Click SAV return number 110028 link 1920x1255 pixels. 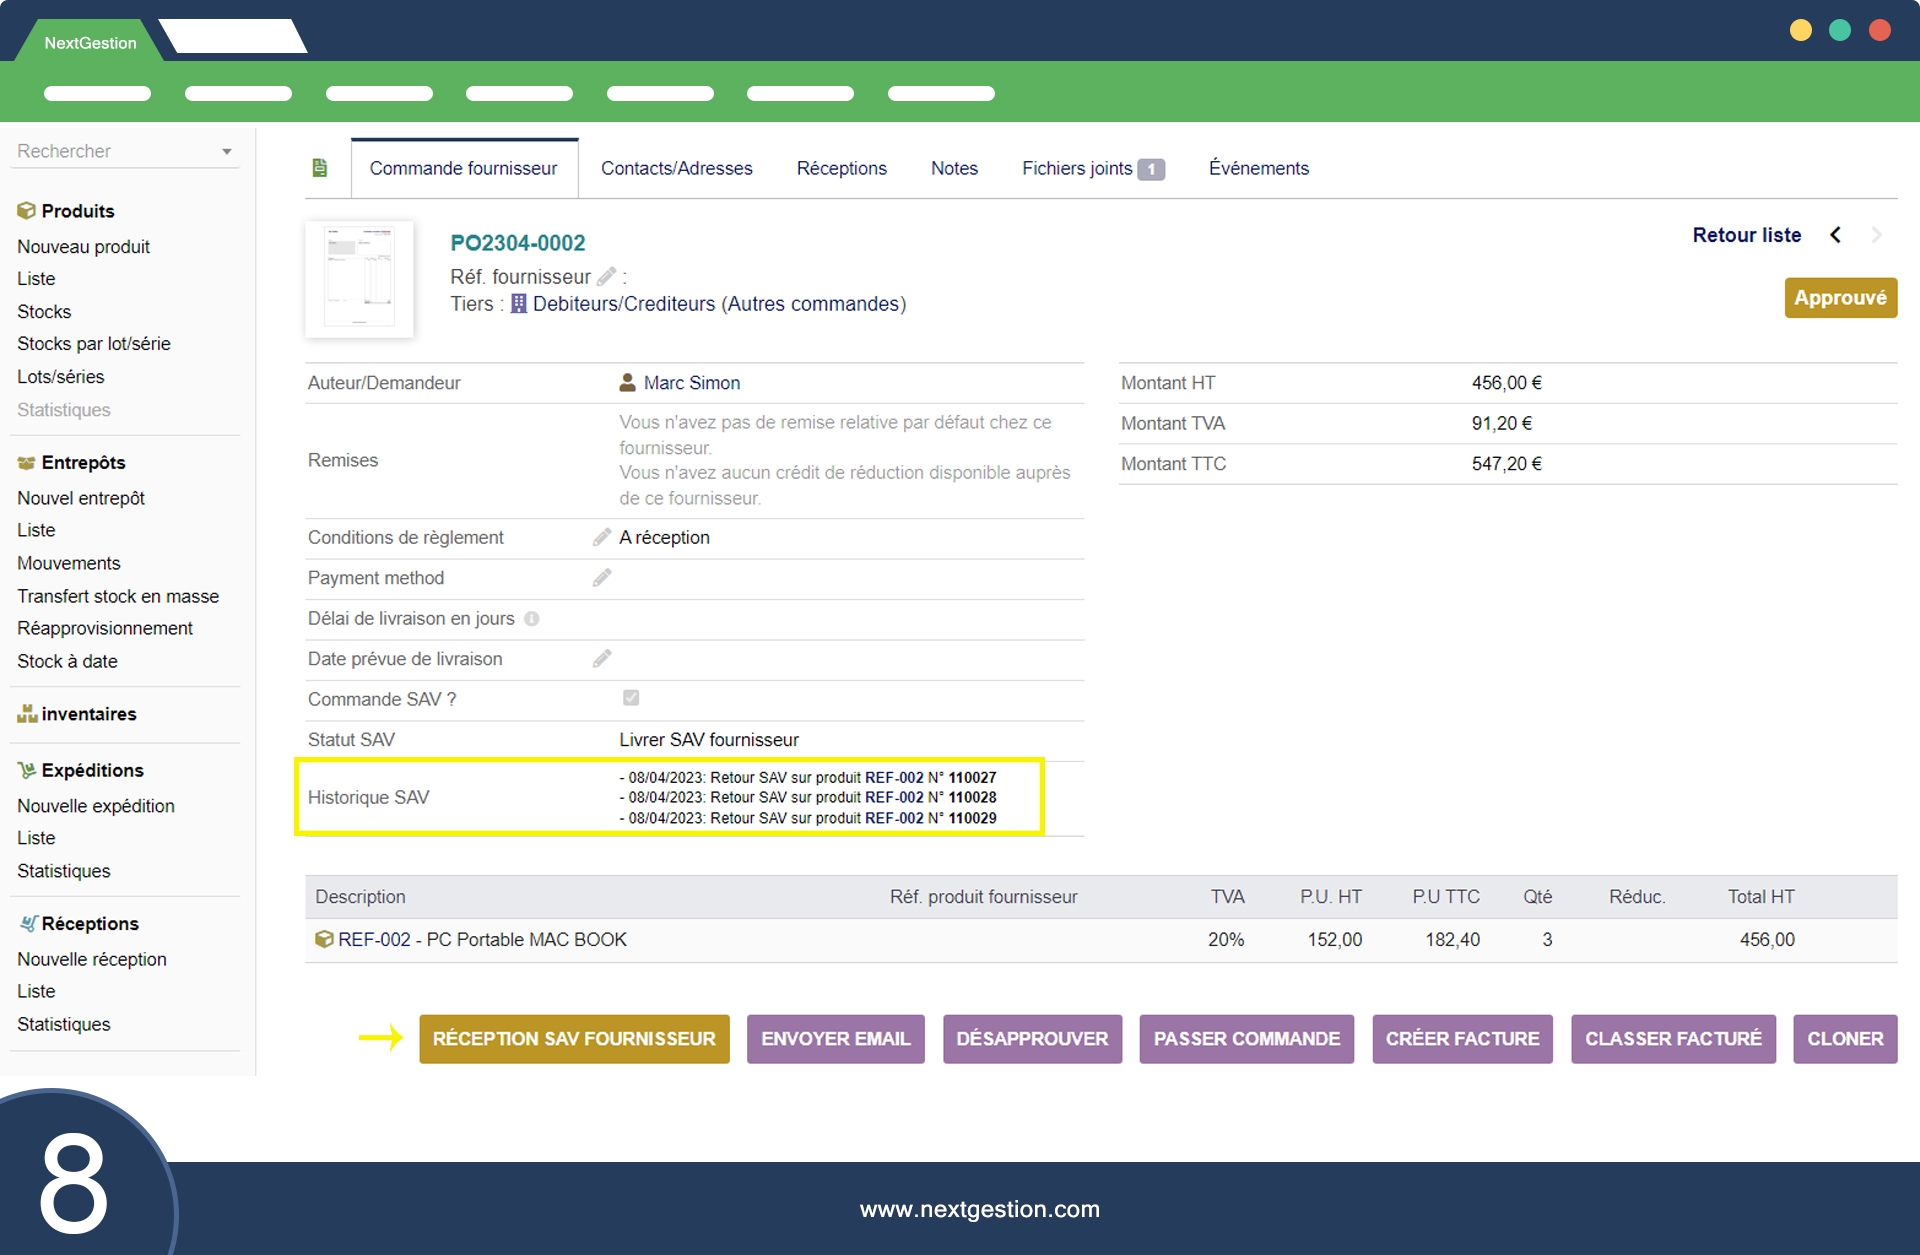(972, 797)
